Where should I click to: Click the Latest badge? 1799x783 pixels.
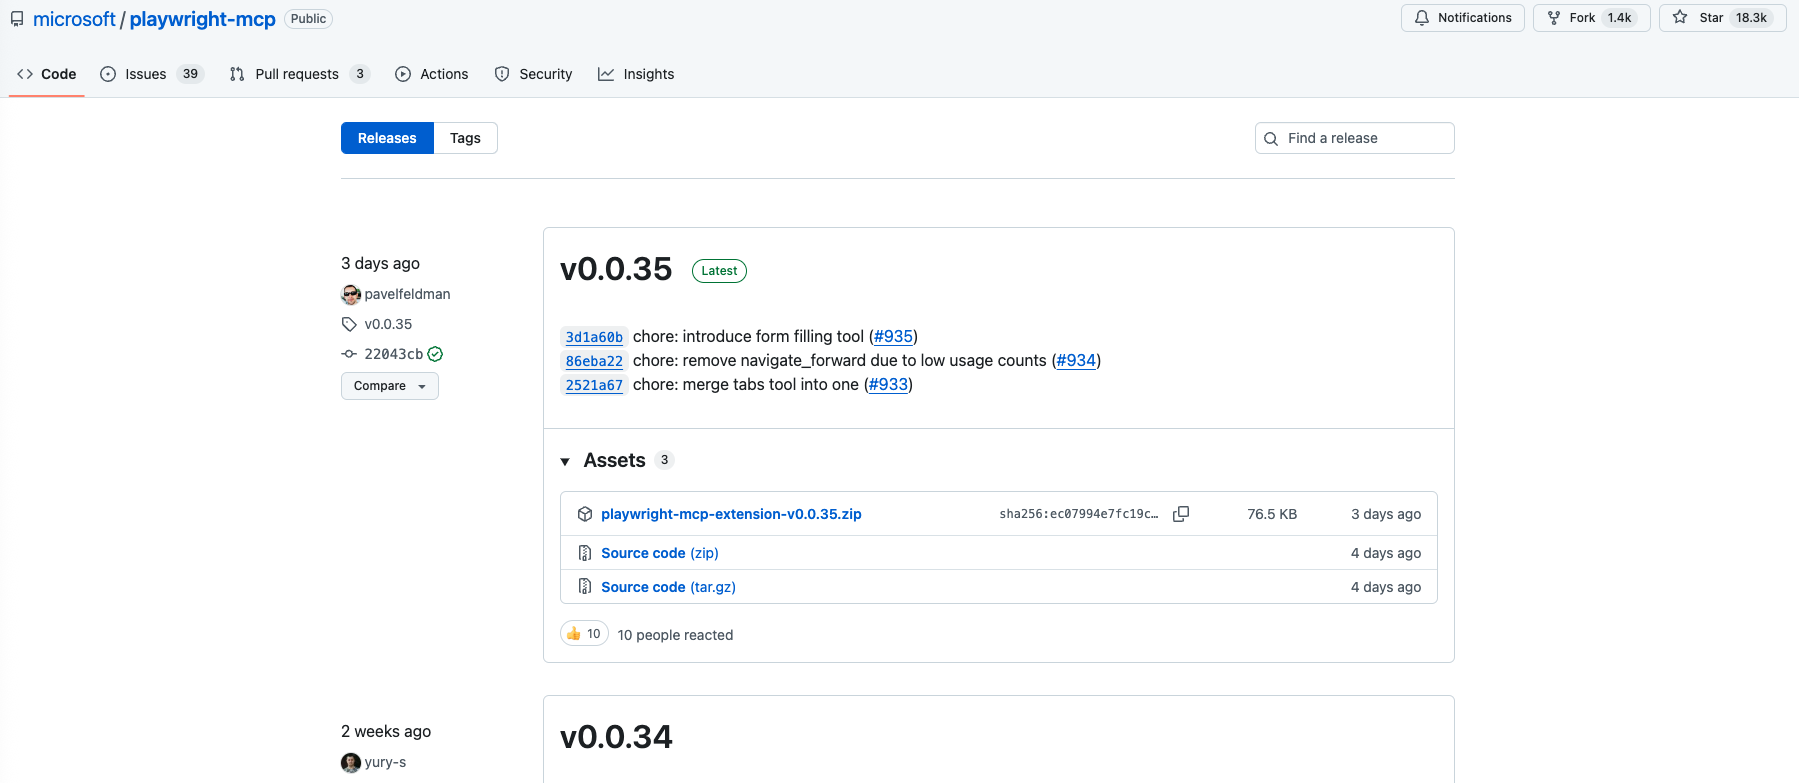tap(719, 271)
